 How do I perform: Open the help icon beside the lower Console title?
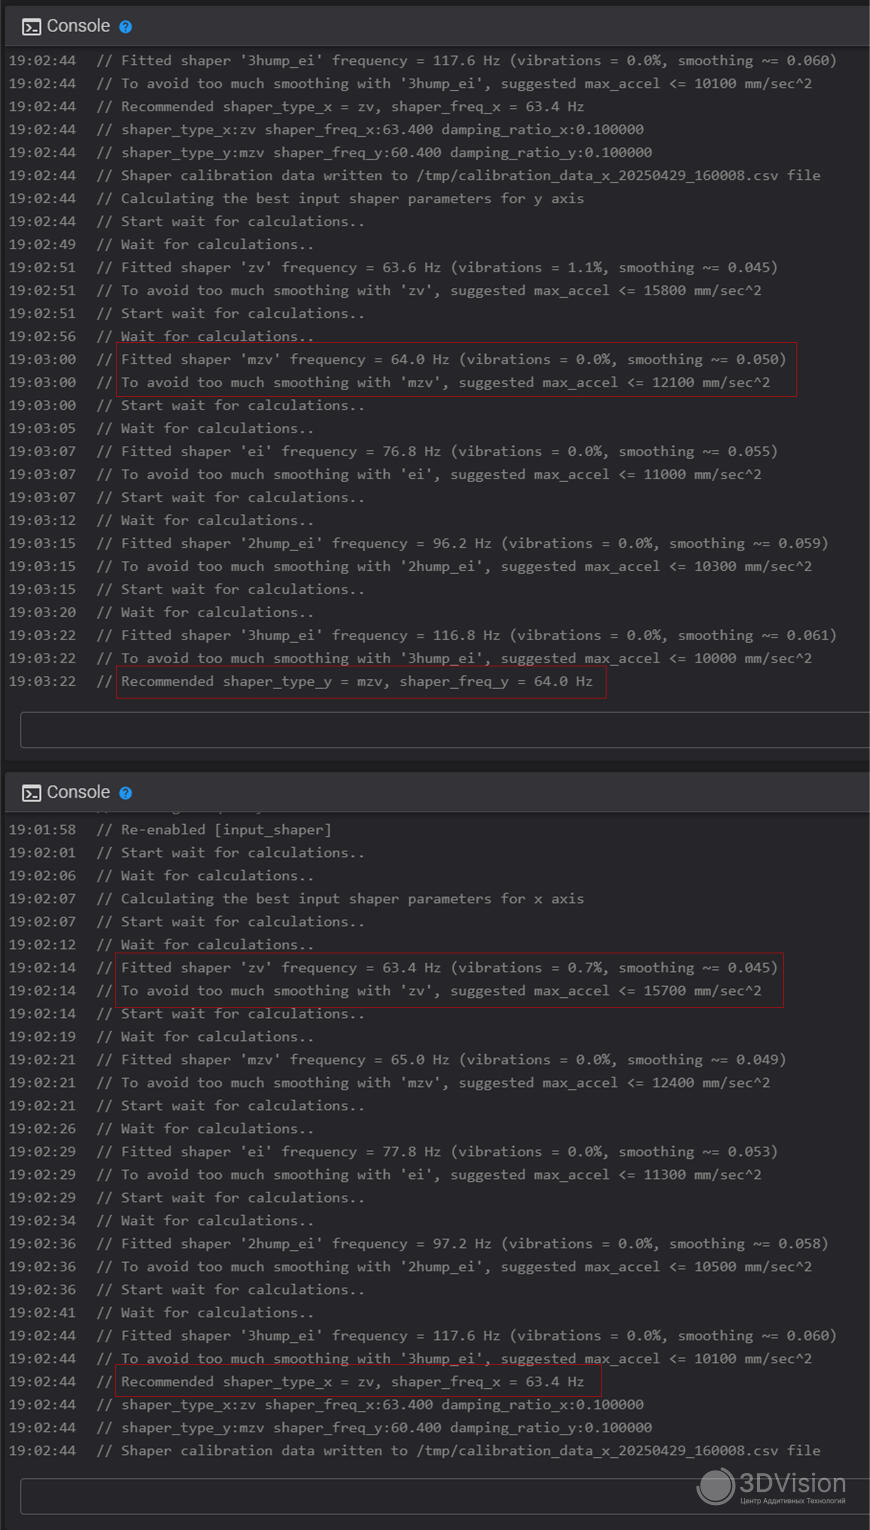point(126,793)
